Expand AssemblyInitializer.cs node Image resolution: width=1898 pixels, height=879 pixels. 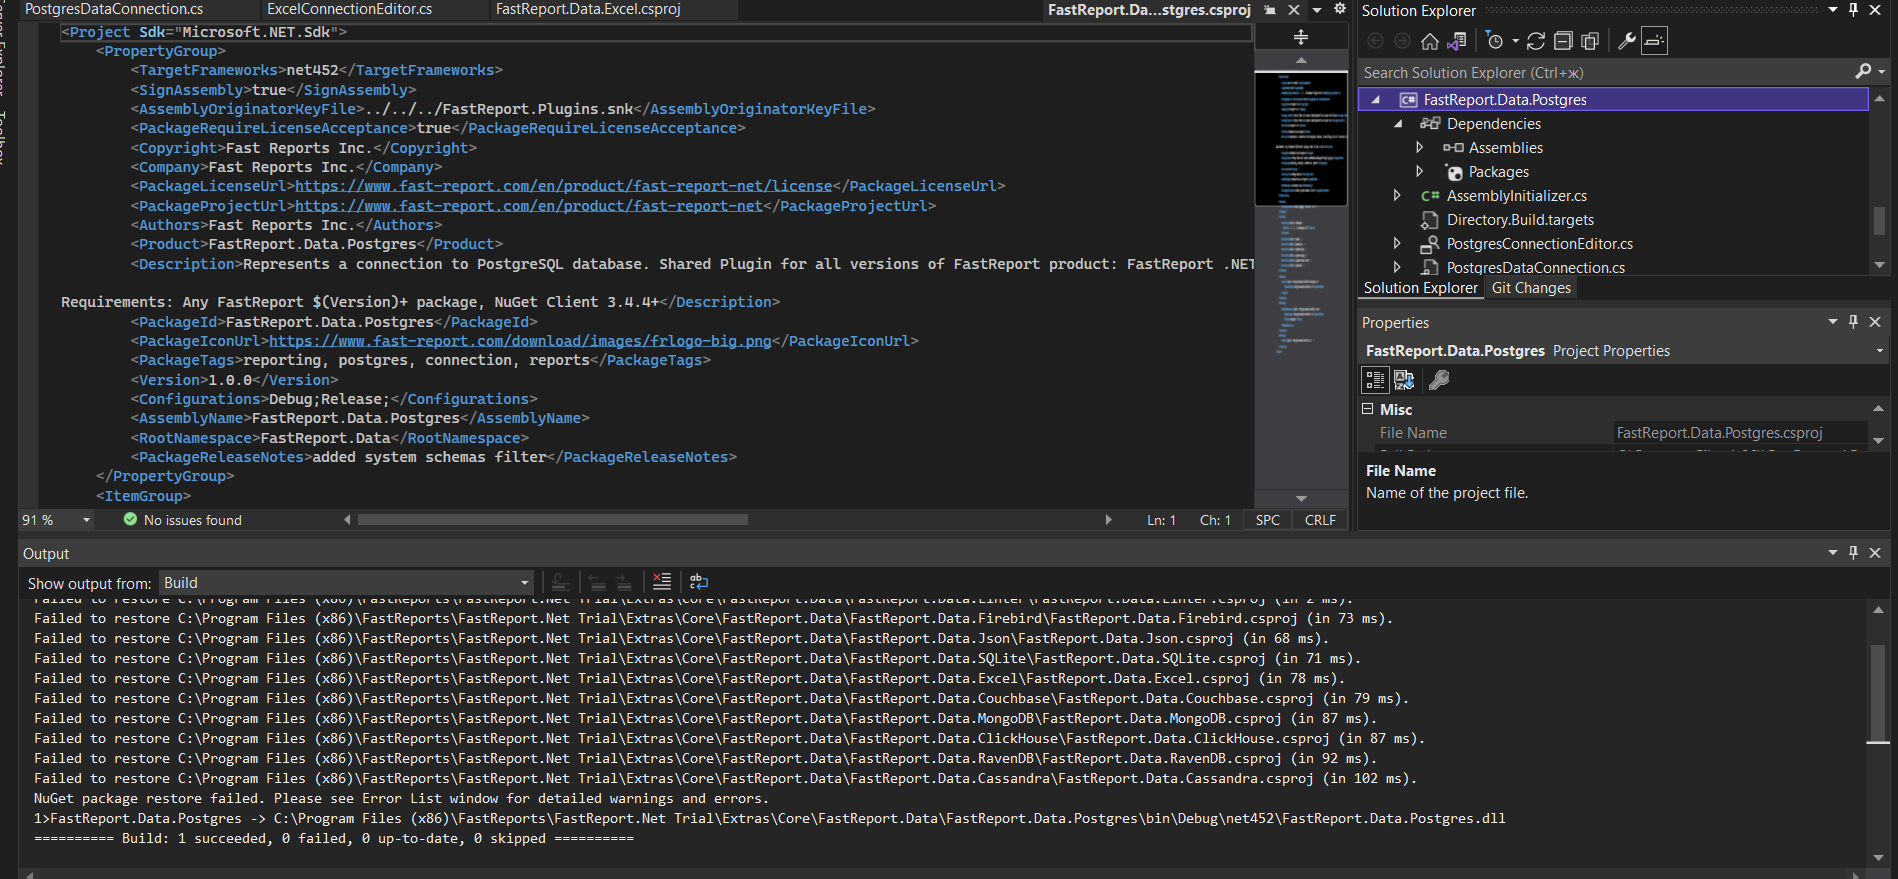click(x=1397, y=195)
